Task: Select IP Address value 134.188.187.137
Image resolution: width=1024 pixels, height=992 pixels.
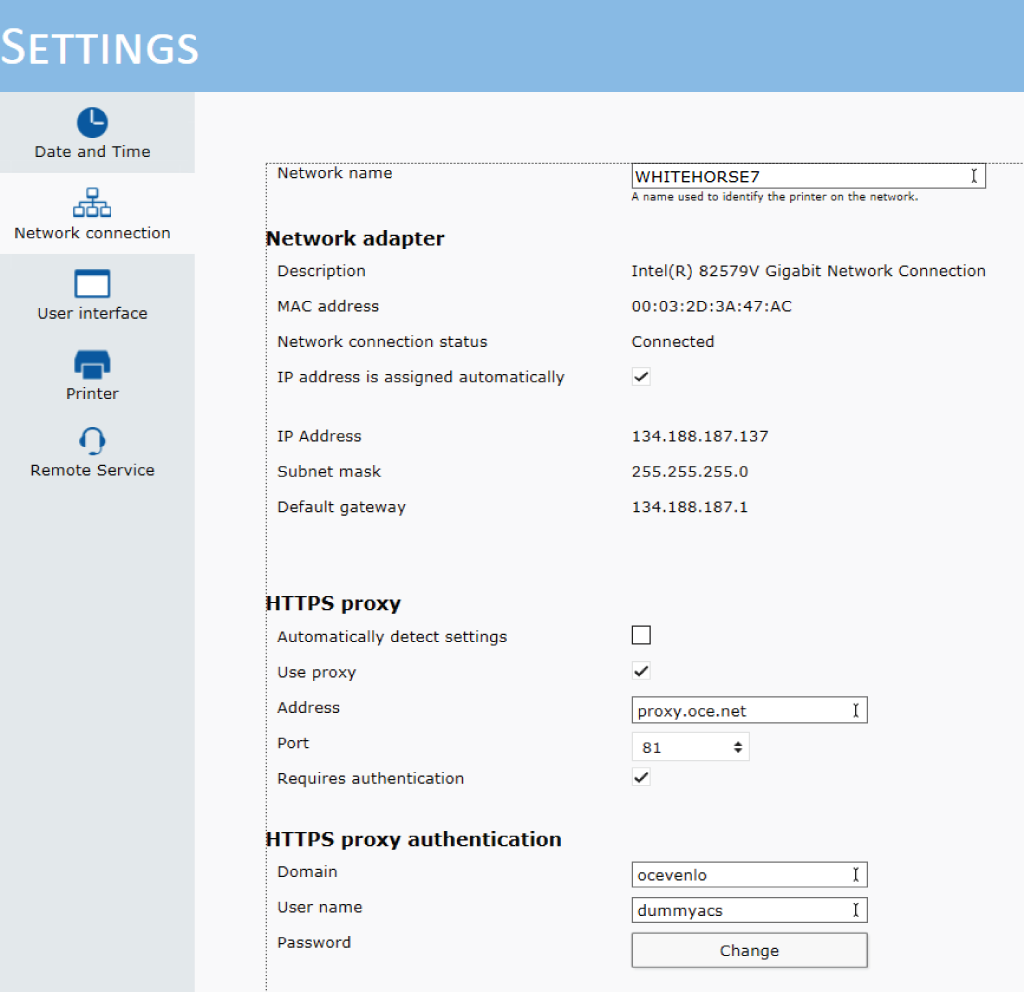Action: [x=699, y=436]
